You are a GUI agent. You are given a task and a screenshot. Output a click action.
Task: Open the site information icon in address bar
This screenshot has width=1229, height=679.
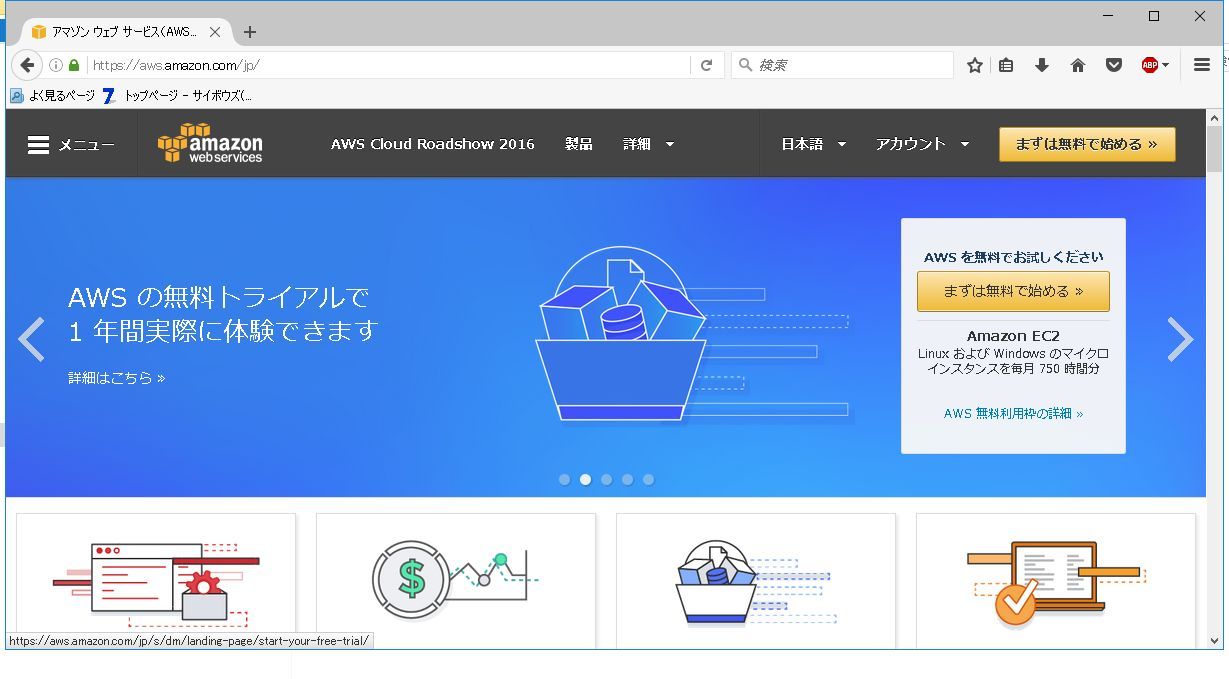pos(56,65)
